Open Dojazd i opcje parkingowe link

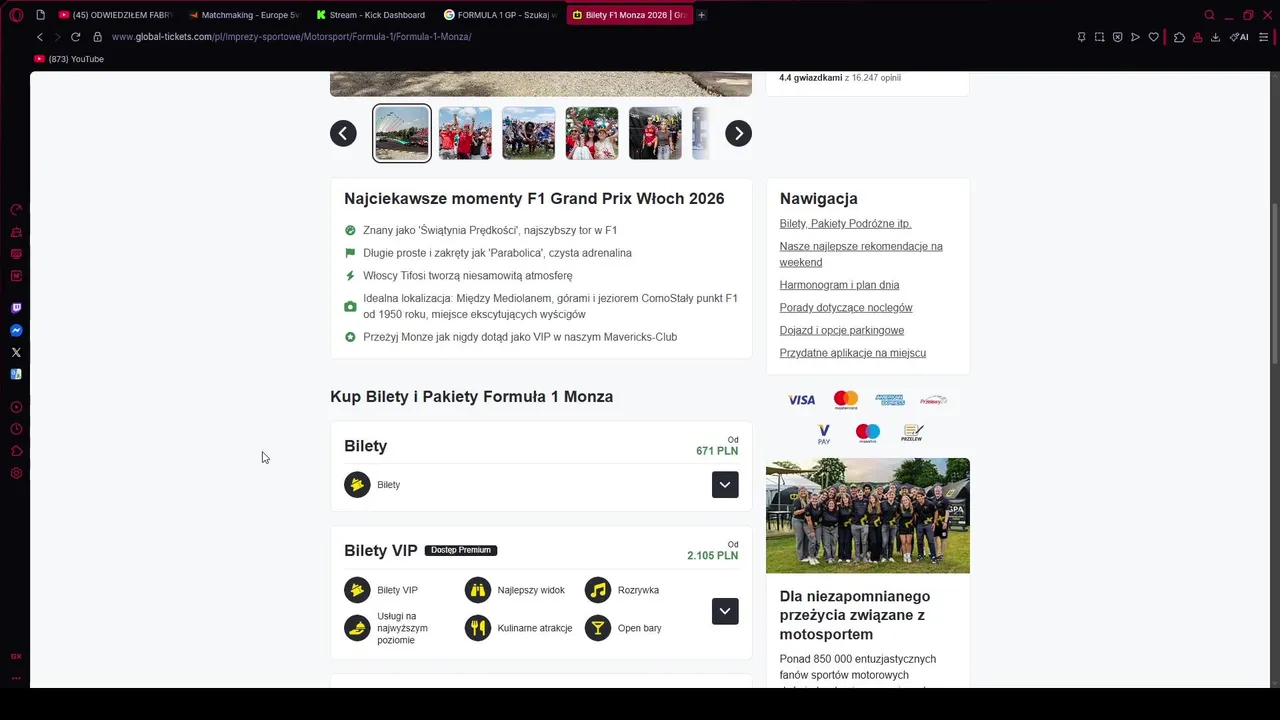tap(842, 330)
